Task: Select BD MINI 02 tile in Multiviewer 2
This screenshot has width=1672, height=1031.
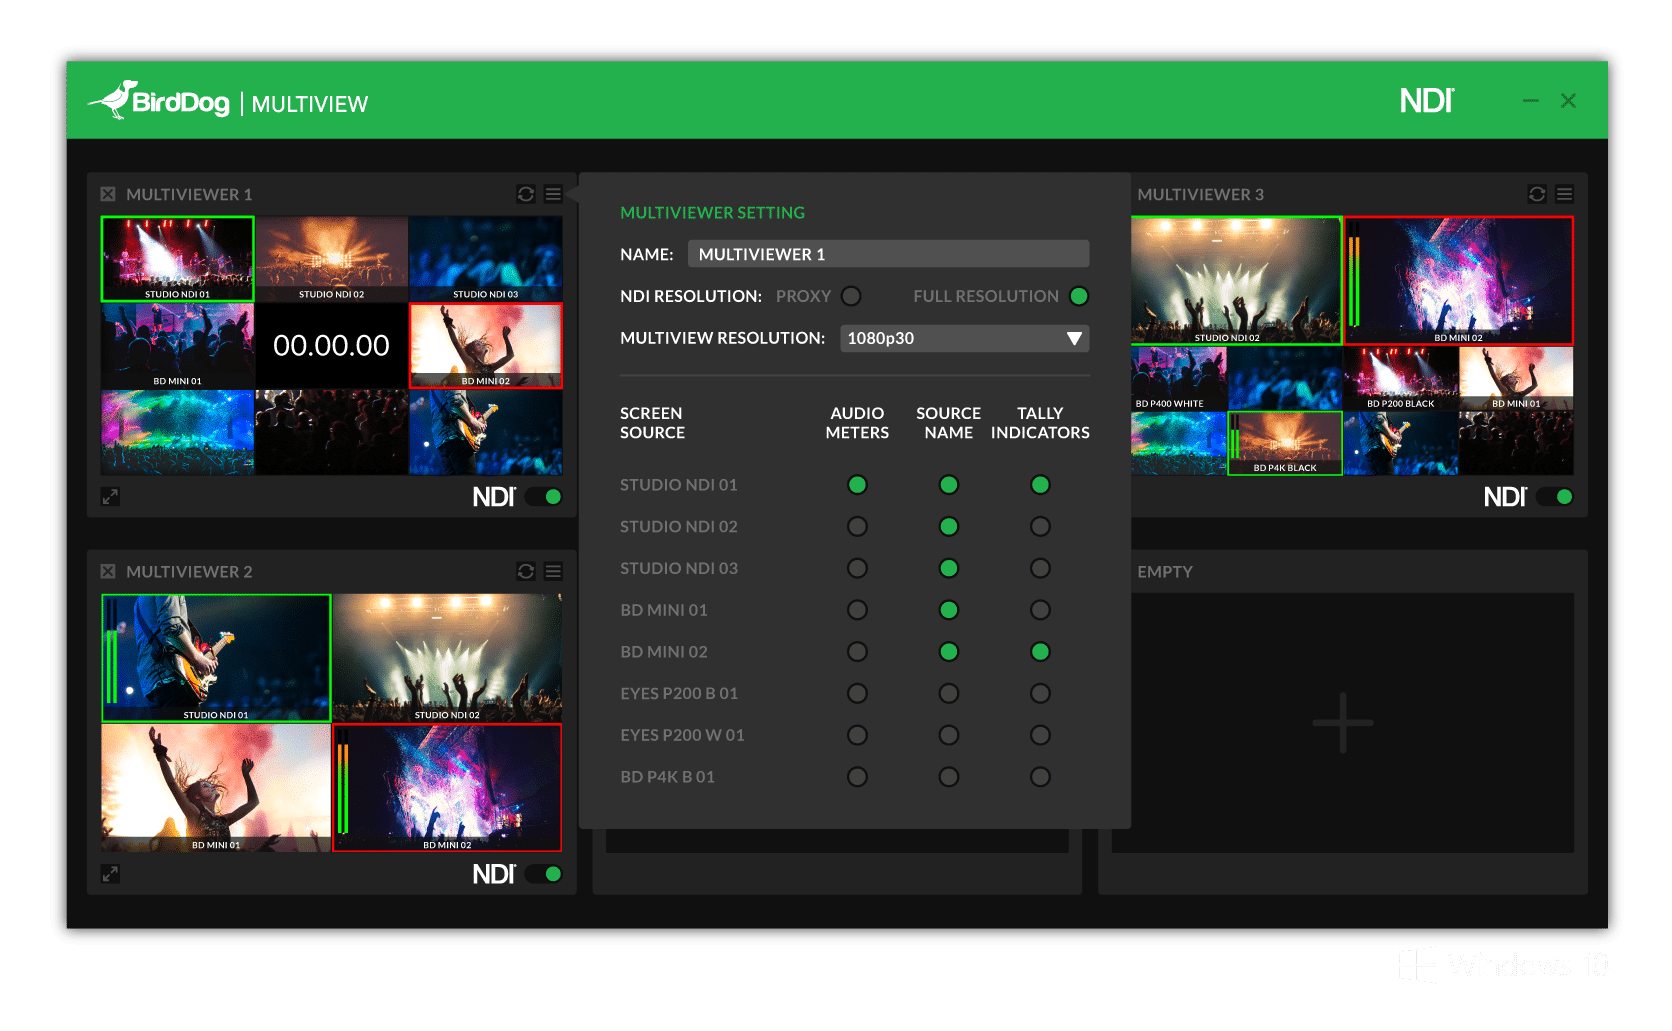Action: [447, 788]
